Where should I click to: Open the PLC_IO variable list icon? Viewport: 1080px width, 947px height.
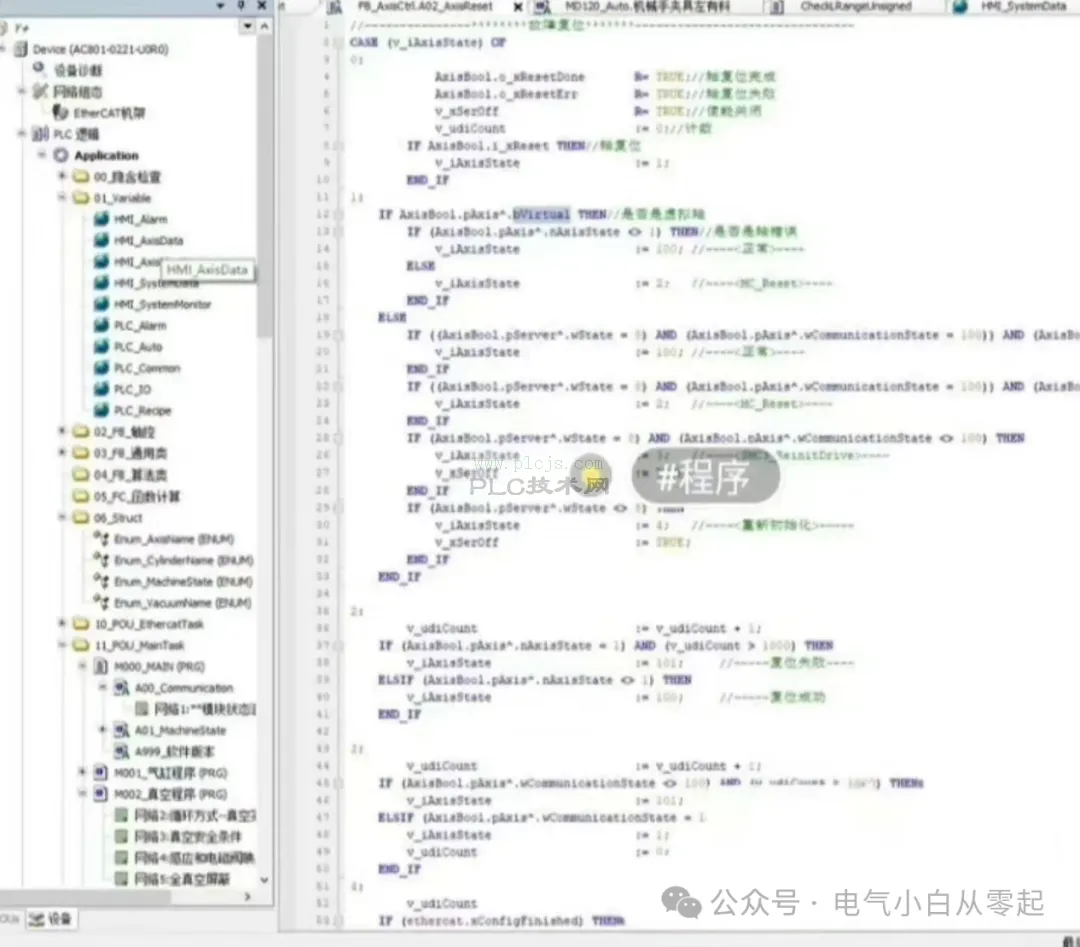(x=101, y=389)
